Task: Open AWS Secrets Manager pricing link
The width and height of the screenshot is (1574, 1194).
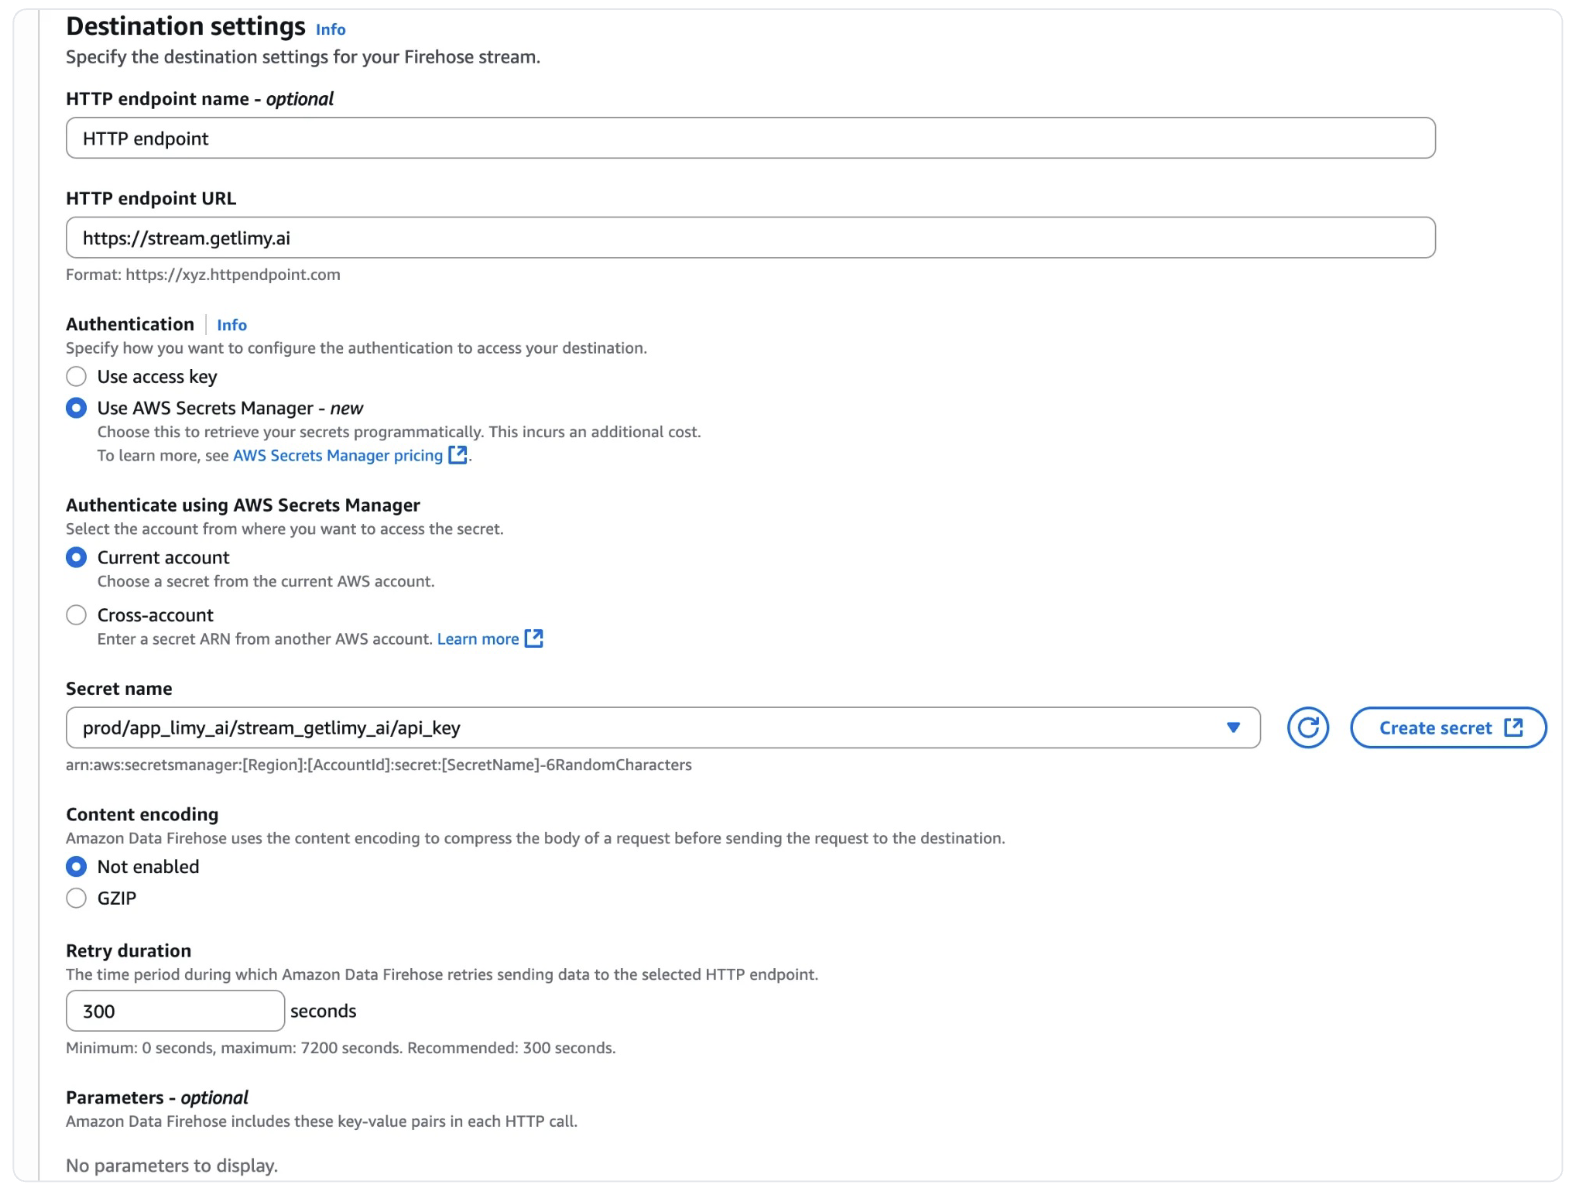Action: tap(338, 456)
